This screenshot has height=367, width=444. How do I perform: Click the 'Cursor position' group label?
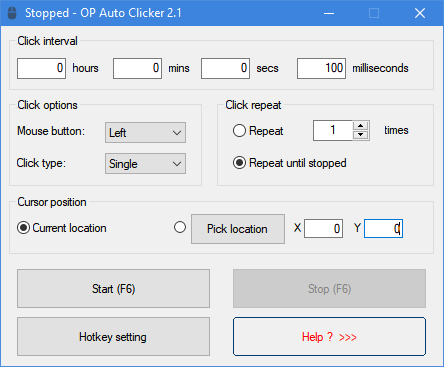52,202
